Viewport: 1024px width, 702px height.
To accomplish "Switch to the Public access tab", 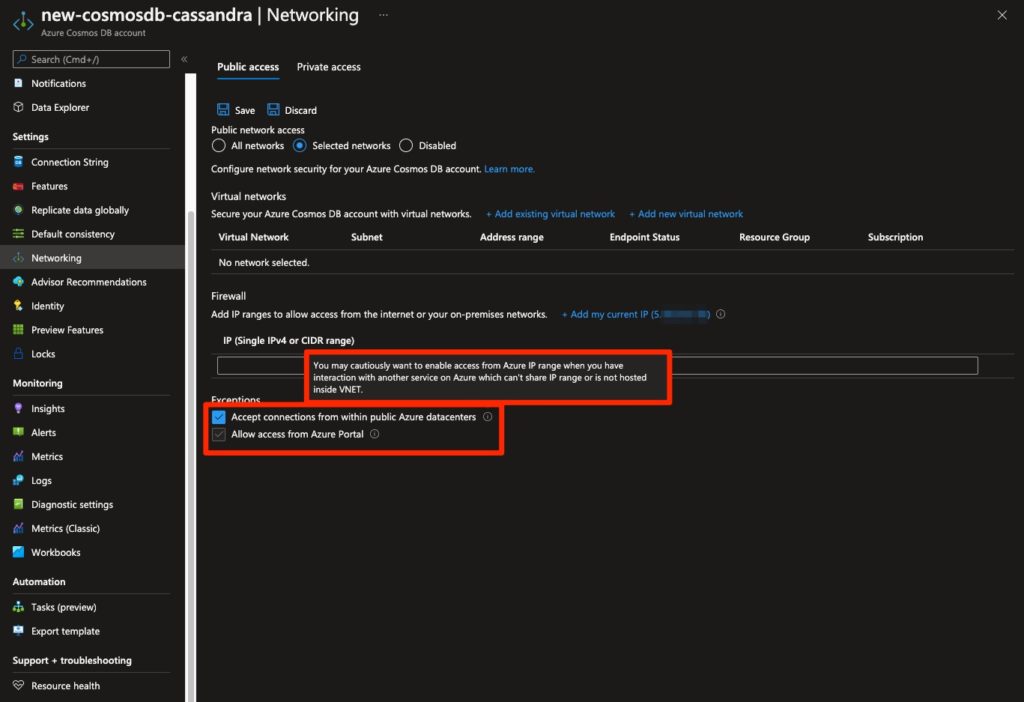I will coord(248,67).
